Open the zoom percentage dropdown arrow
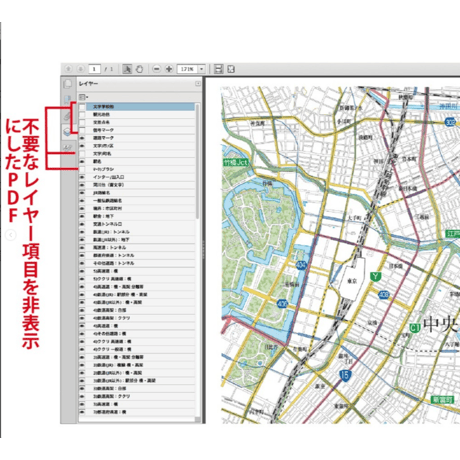 pyautogui.click(x=201, y=69)
